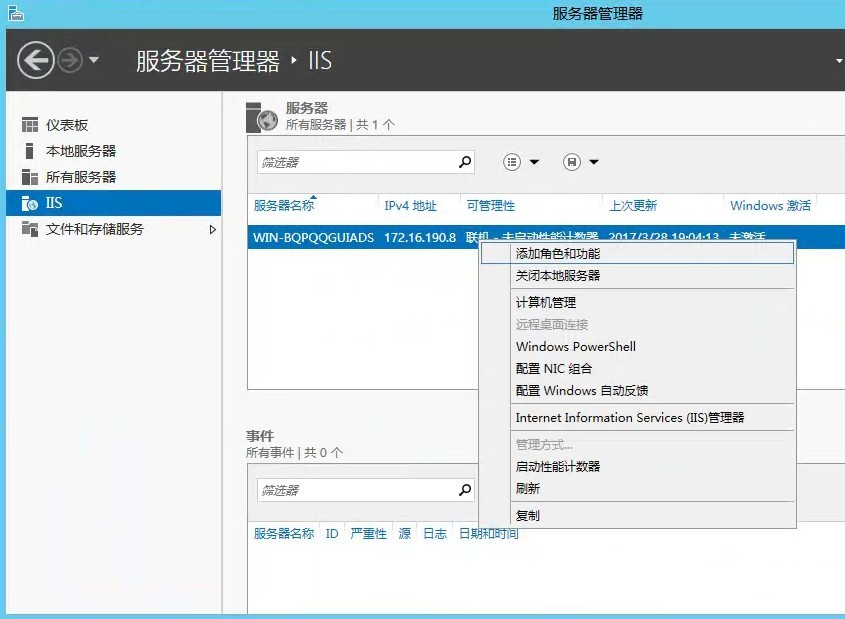This screenshot has height=619, width=845.
Task: Click the IP address 172.16.190.8 cell
Action: (420, 238)
